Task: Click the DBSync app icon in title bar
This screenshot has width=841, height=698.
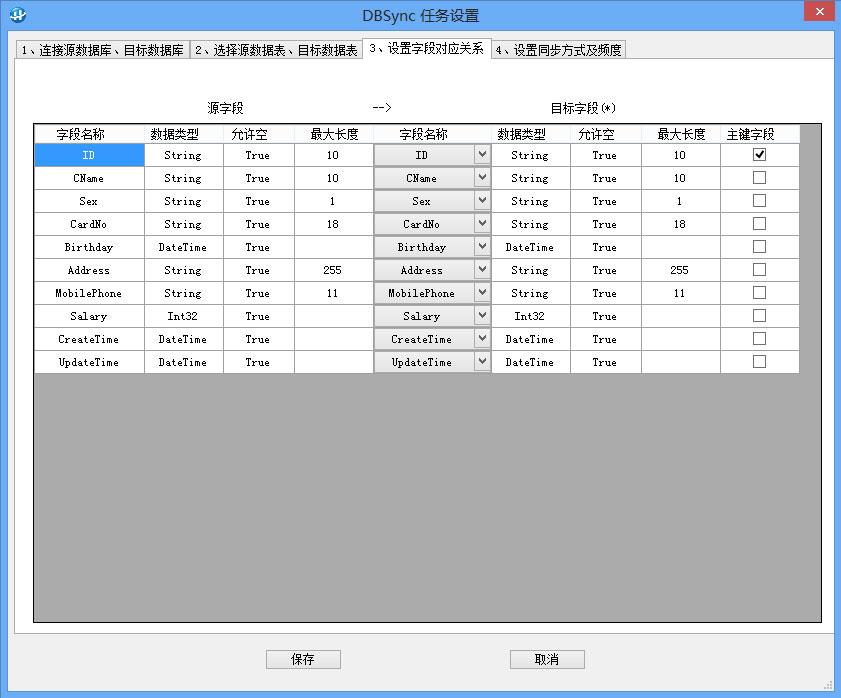Action: (18, 14)
